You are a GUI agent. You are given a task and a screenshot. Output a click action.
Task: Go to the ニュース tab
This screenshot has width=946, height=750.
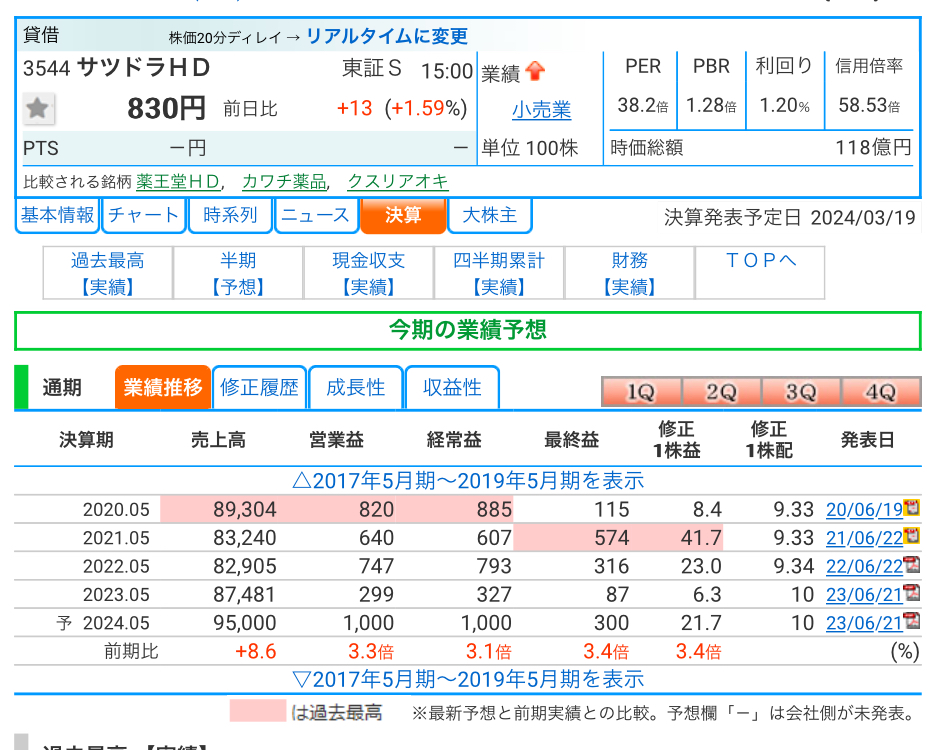pyautogui.click(x=316, y=215)
